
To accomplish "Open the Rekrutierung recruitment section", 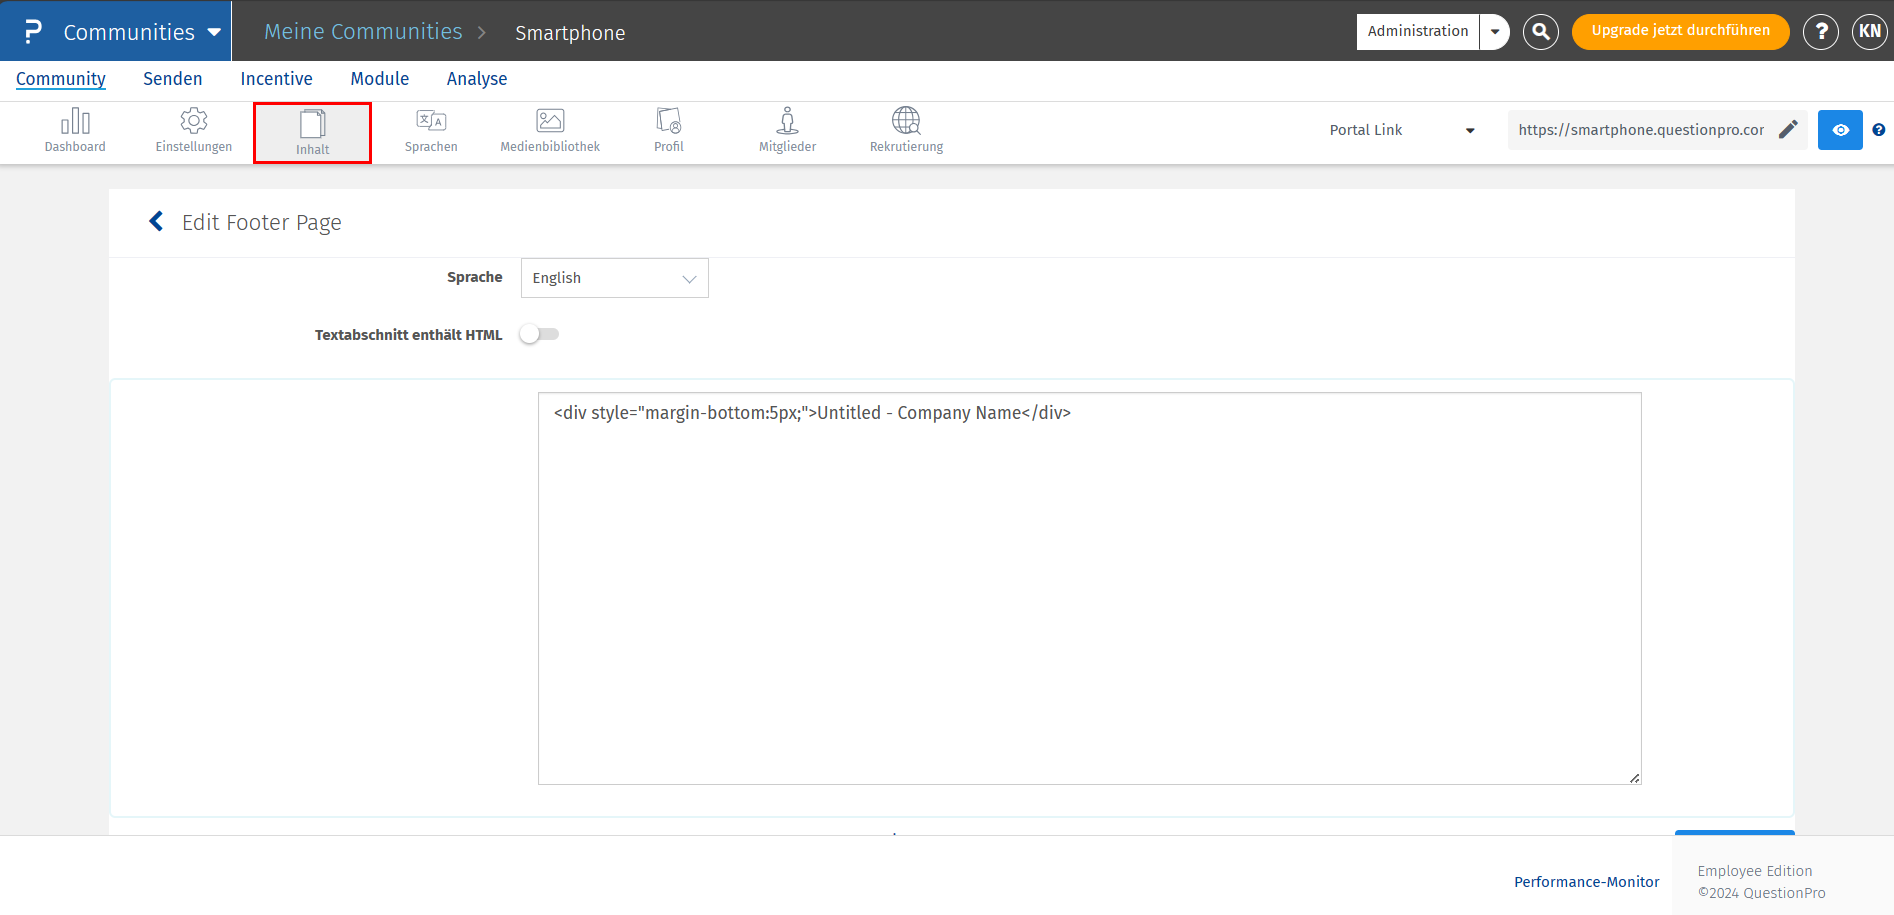I will point(906,130).
